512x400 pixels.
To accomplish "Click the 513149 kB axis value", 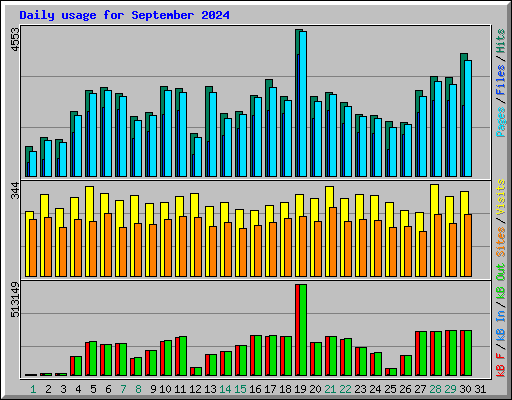I will coord(15,300).
